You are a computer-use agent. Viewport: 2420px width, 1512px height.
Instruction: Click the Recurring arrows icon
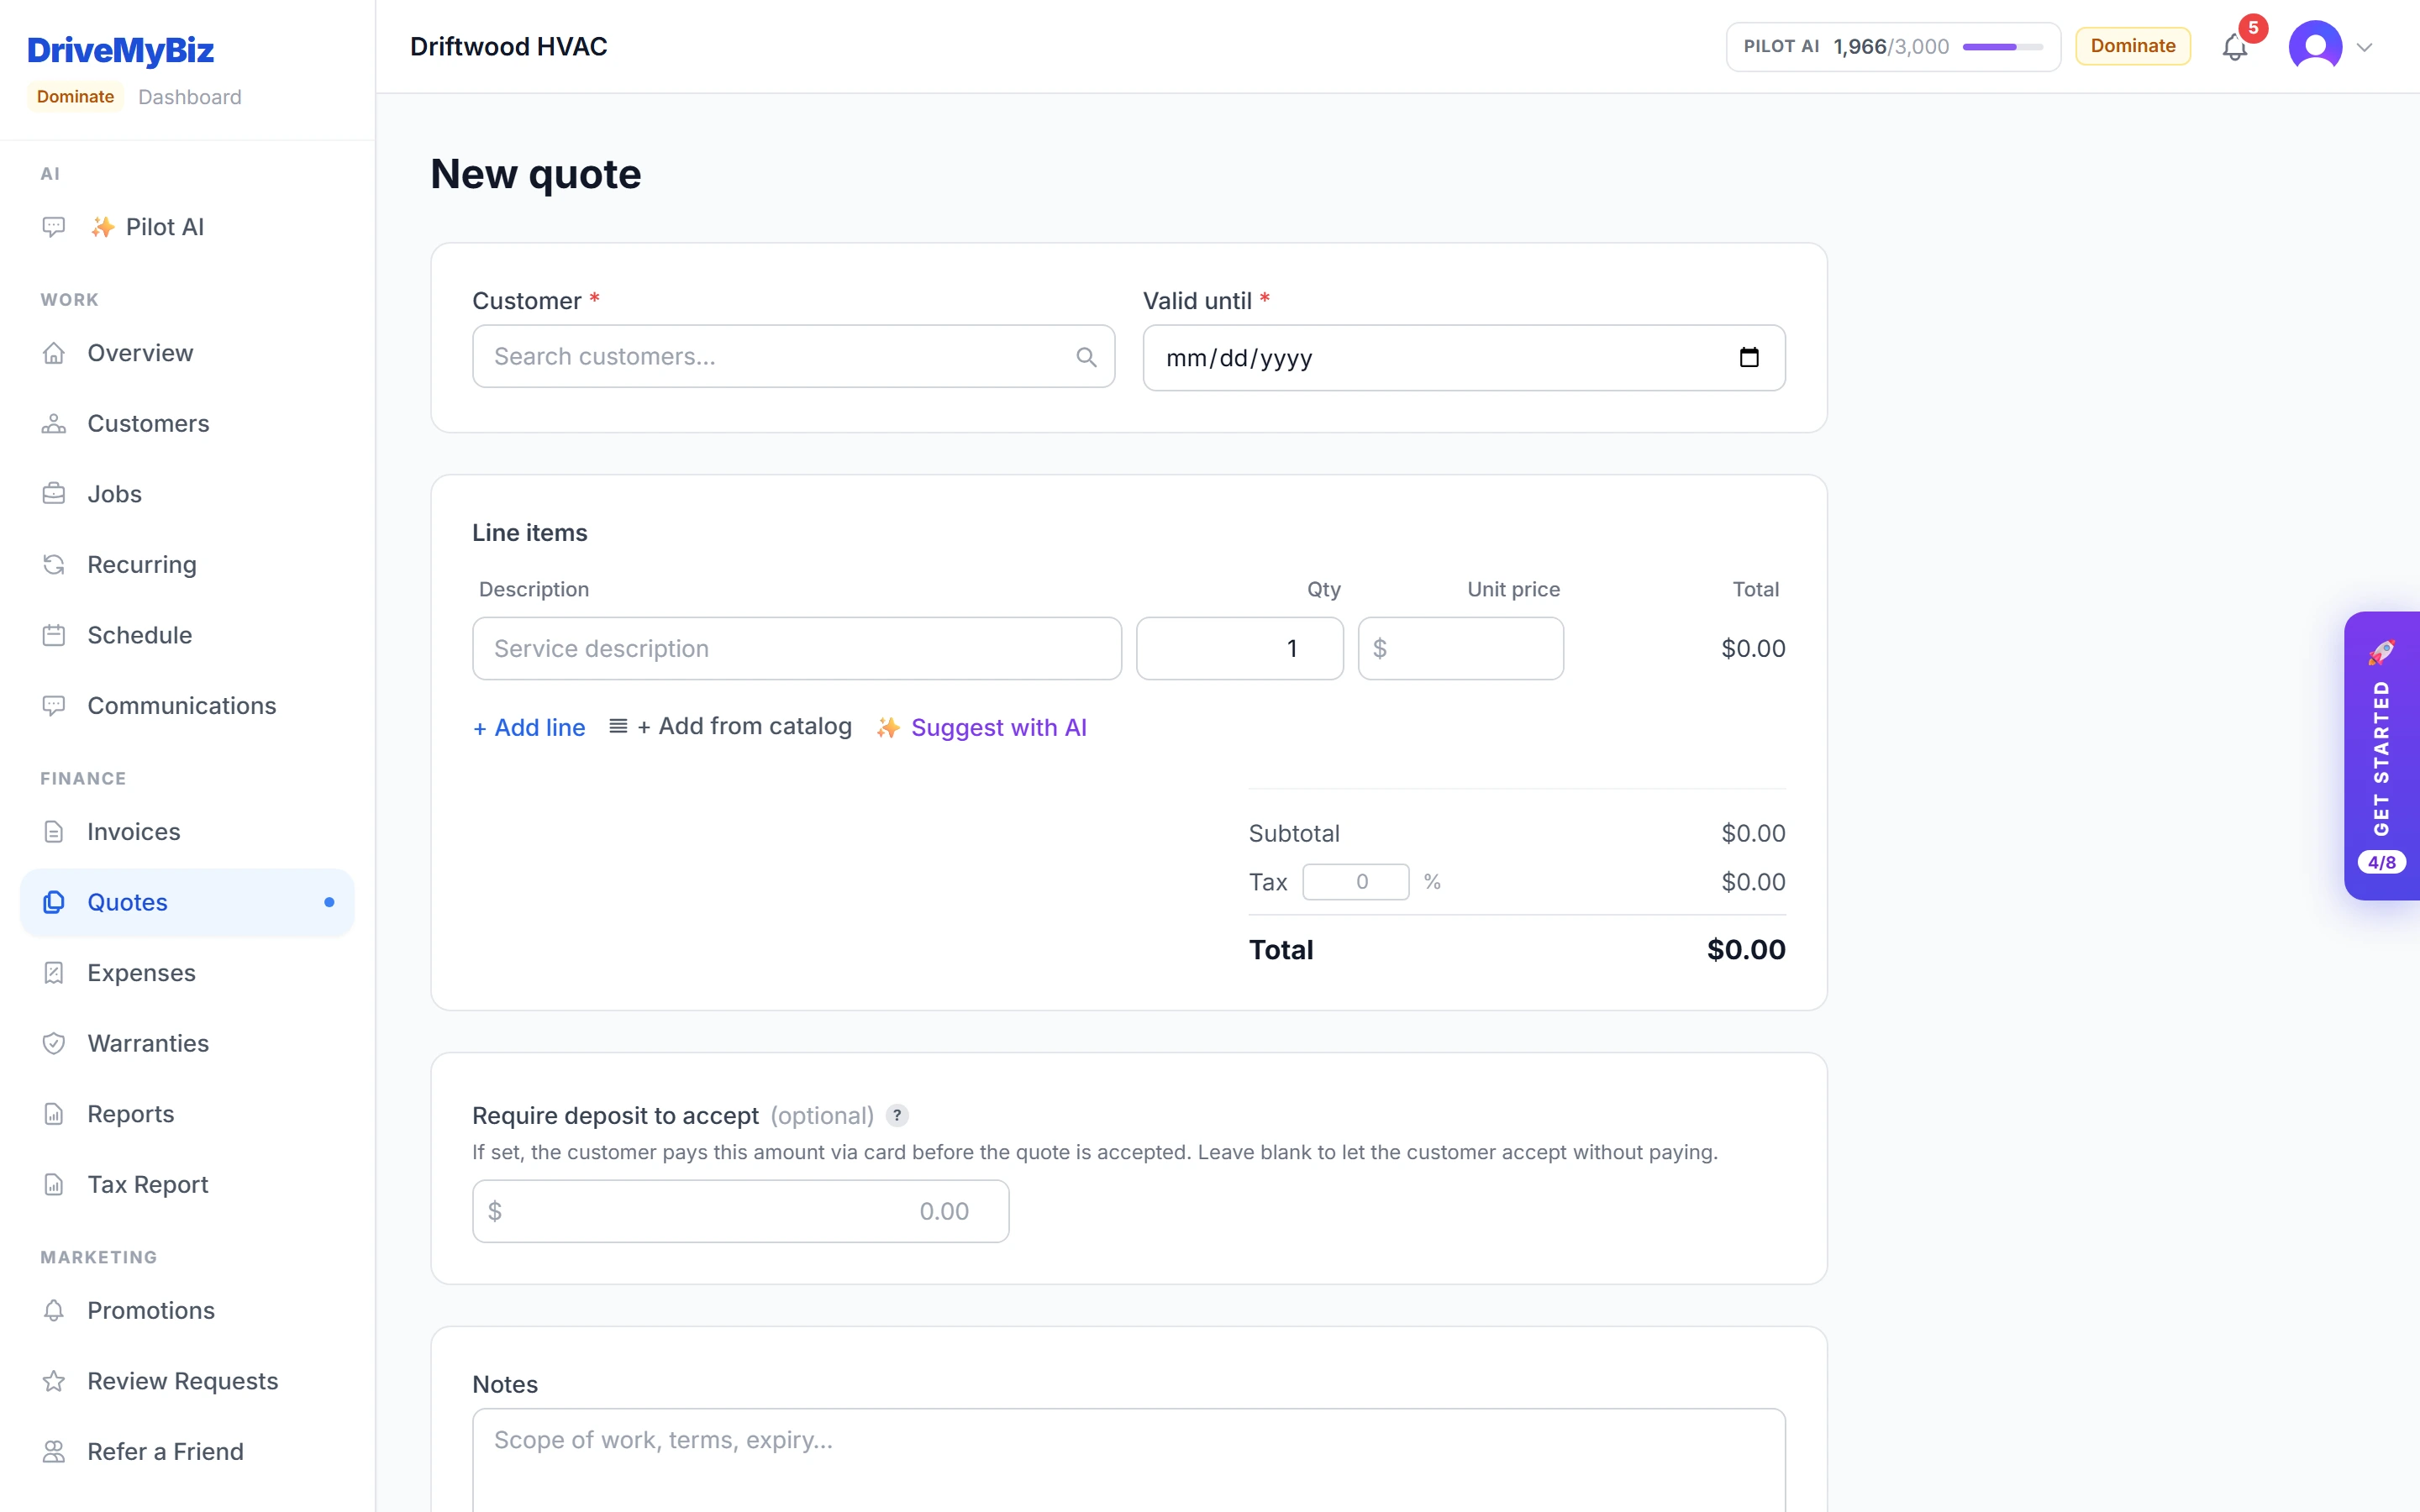(54, 565)
